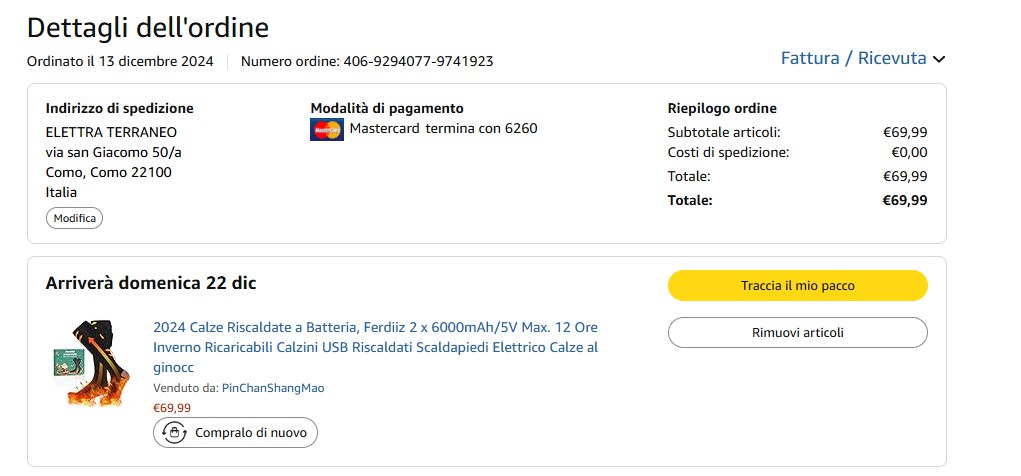
Task: Expand the Fattura / Ricevuta chevron arrow
Action: (939, 60)
